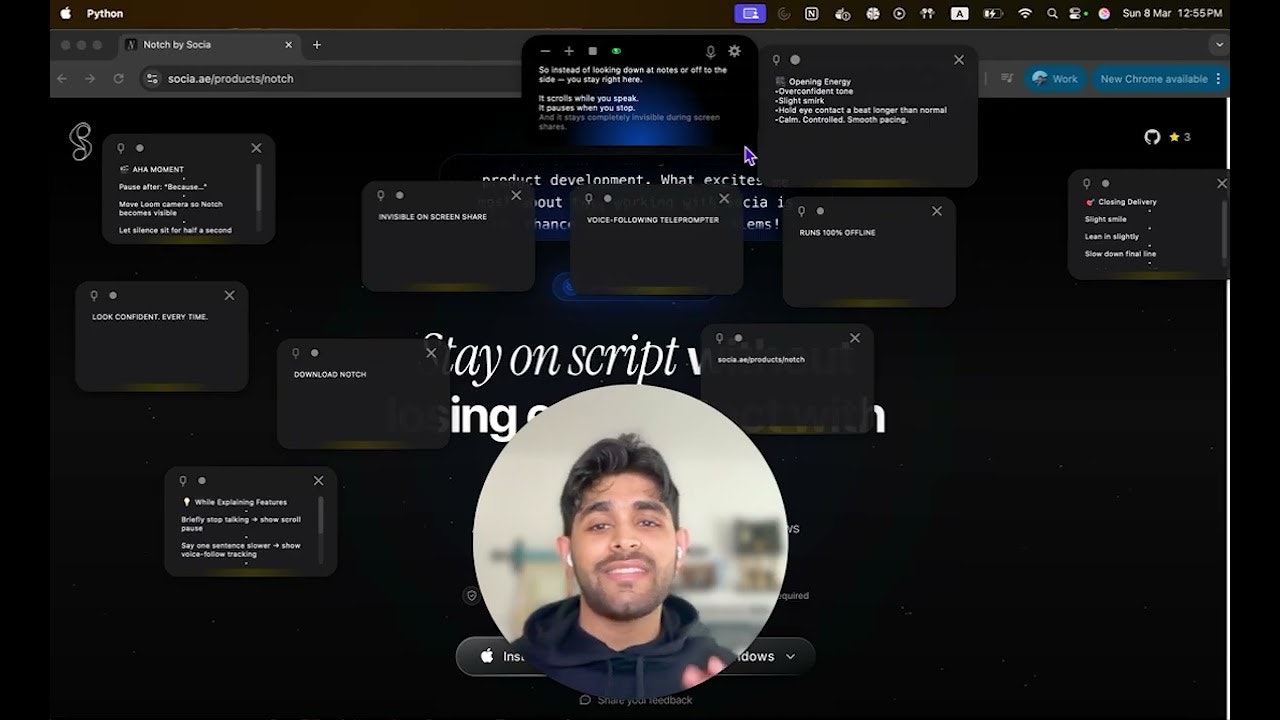1280x720 pixels.
Task: Click the gray dot on RUNS 100% OFFLINE card
Action: point(820,211)
